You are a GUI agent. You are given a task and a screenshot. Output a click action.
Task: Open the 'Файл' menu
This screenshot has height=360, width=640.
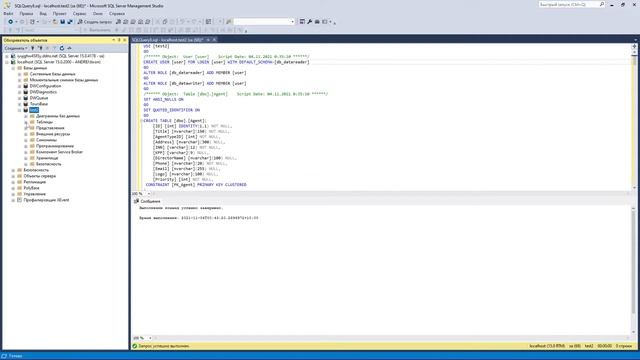point(8,13)
